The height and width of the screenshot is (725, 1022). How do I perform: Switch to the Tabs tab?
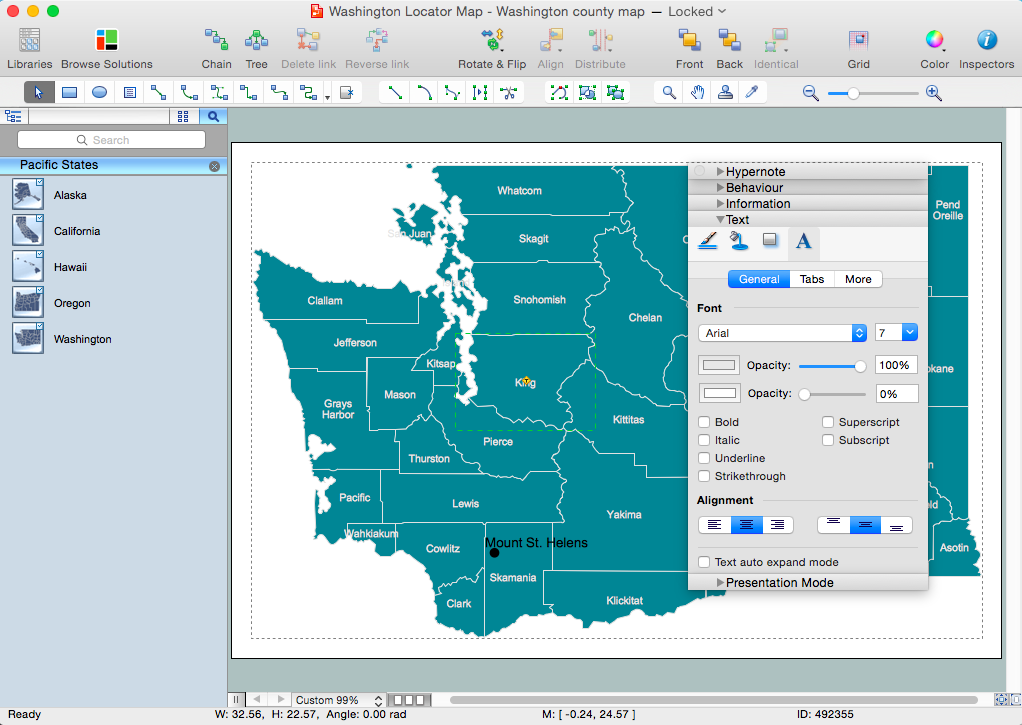(812, 280)
